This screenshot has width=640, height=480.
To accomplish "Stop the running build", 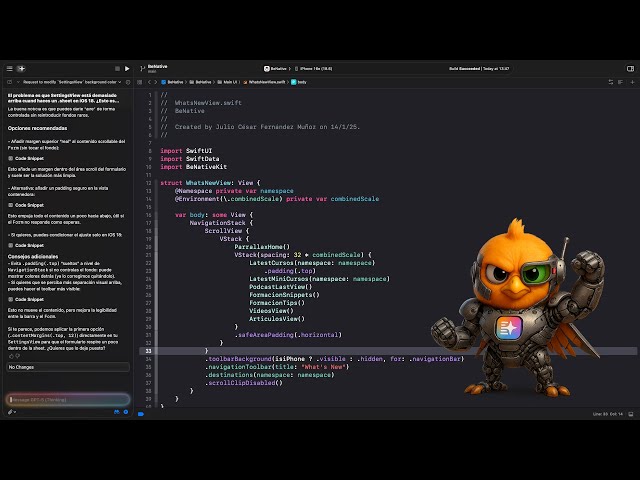I will click(117, 69).
